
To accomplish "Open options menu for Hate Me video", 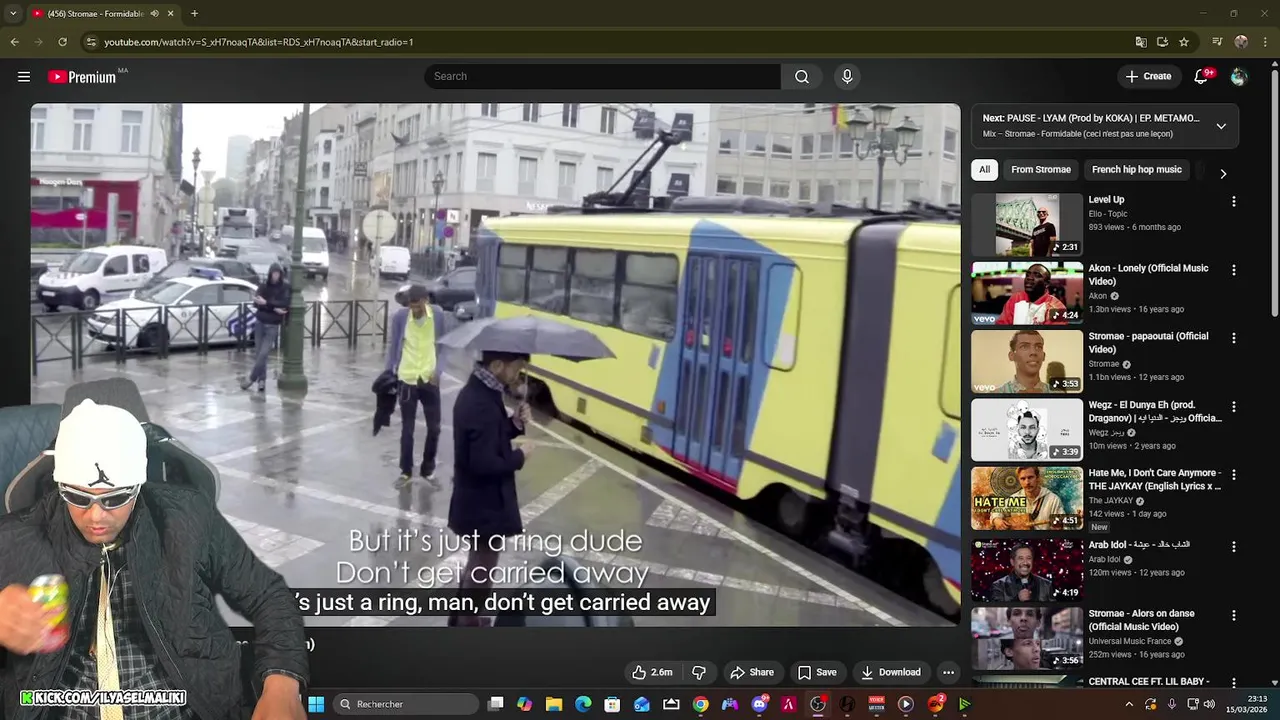I will point(1233,475).
